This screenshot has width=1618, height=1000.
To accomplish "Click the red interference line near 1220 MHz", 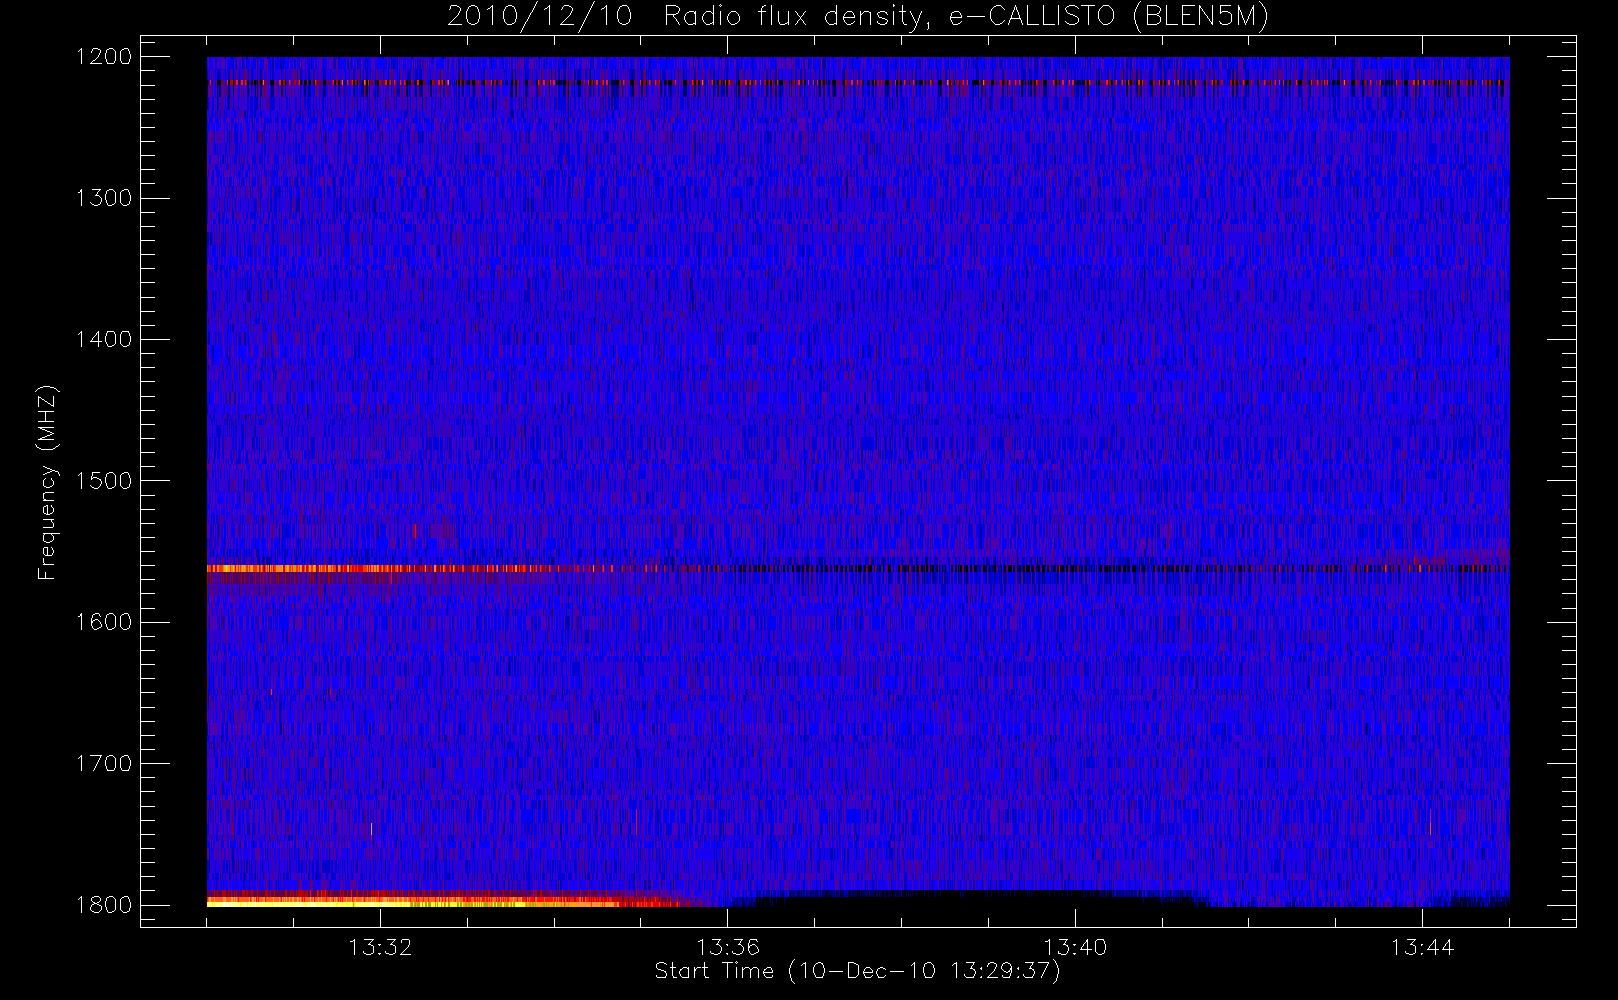I will (857, 82).
